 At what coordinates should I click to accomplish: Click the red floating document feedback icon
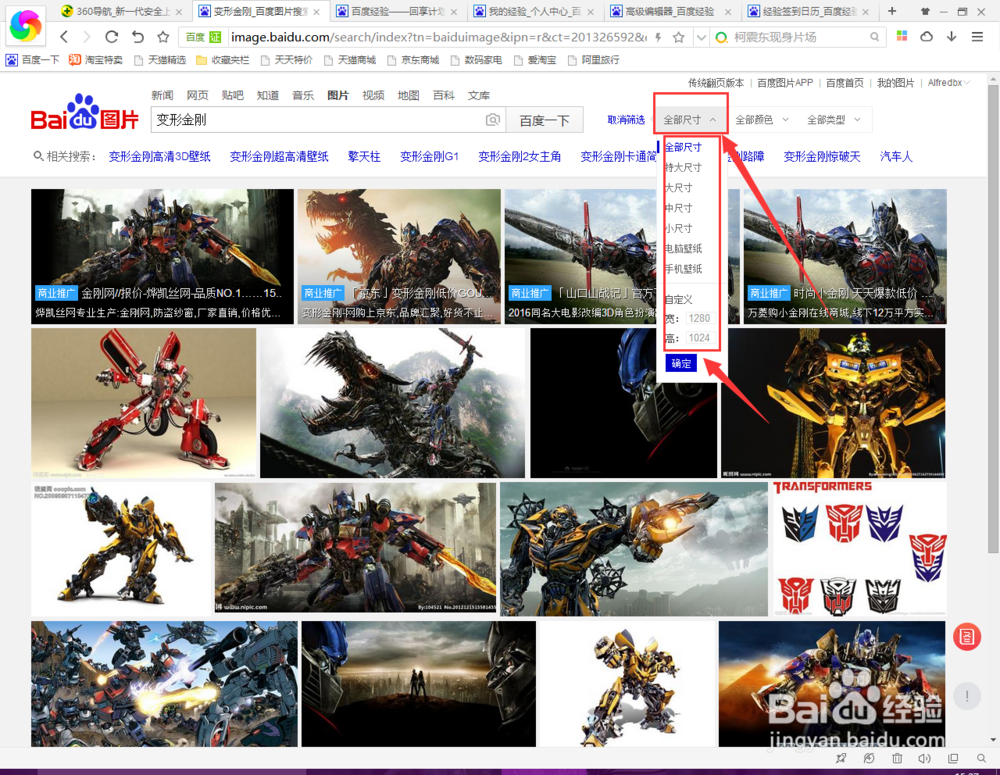click(967, 637)
